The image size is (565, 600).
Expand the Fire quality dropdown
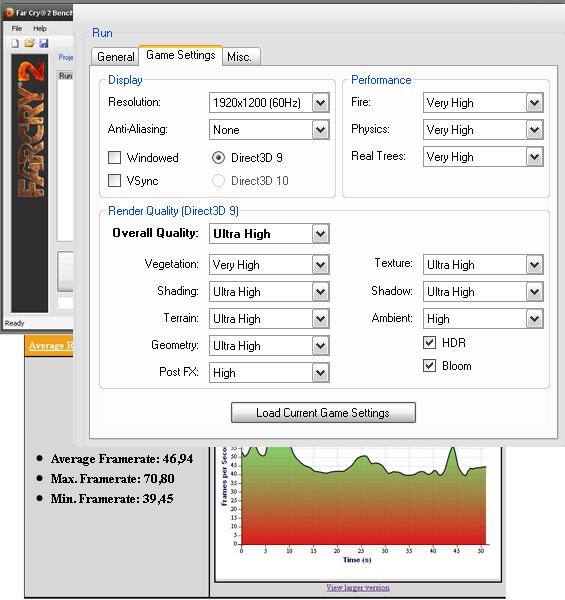tap(483, 103)
